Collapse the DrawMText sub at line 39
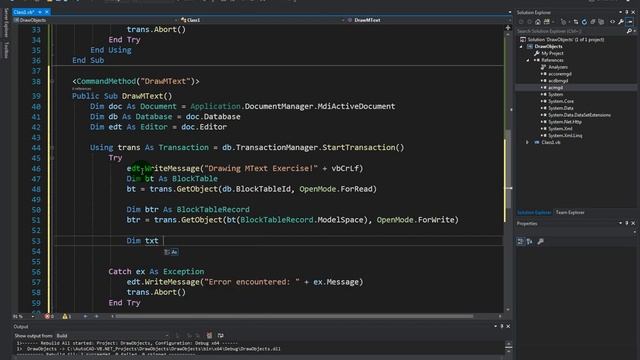The width and height of the screenshot is (640, 360). pyautogui.click(x=52, y=81)
